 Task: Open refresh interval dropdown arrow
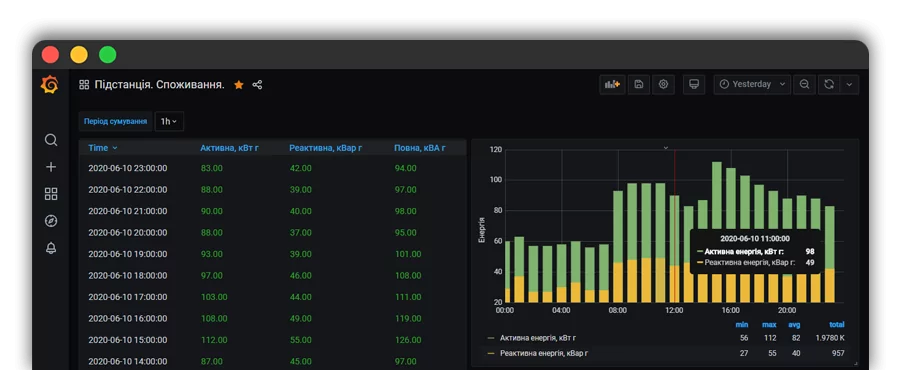tap(849, 84)
